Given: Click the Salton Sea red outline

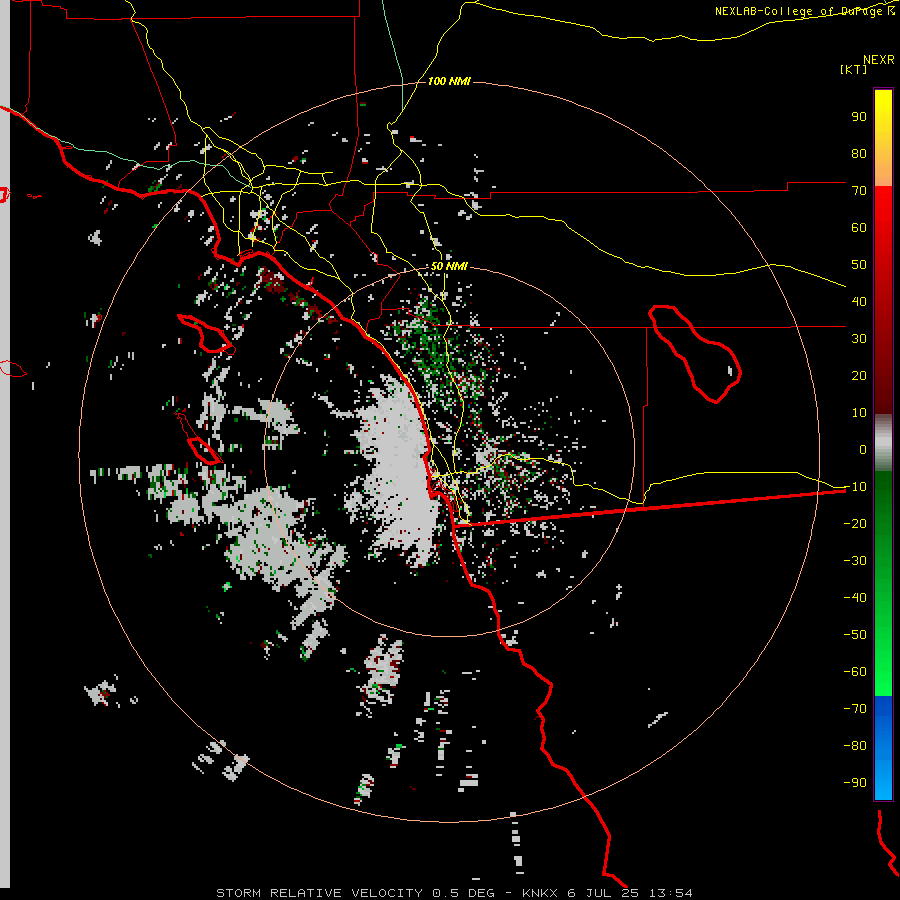Looking at the screenshot, I should pyautogui.click(x=694, y=353).
